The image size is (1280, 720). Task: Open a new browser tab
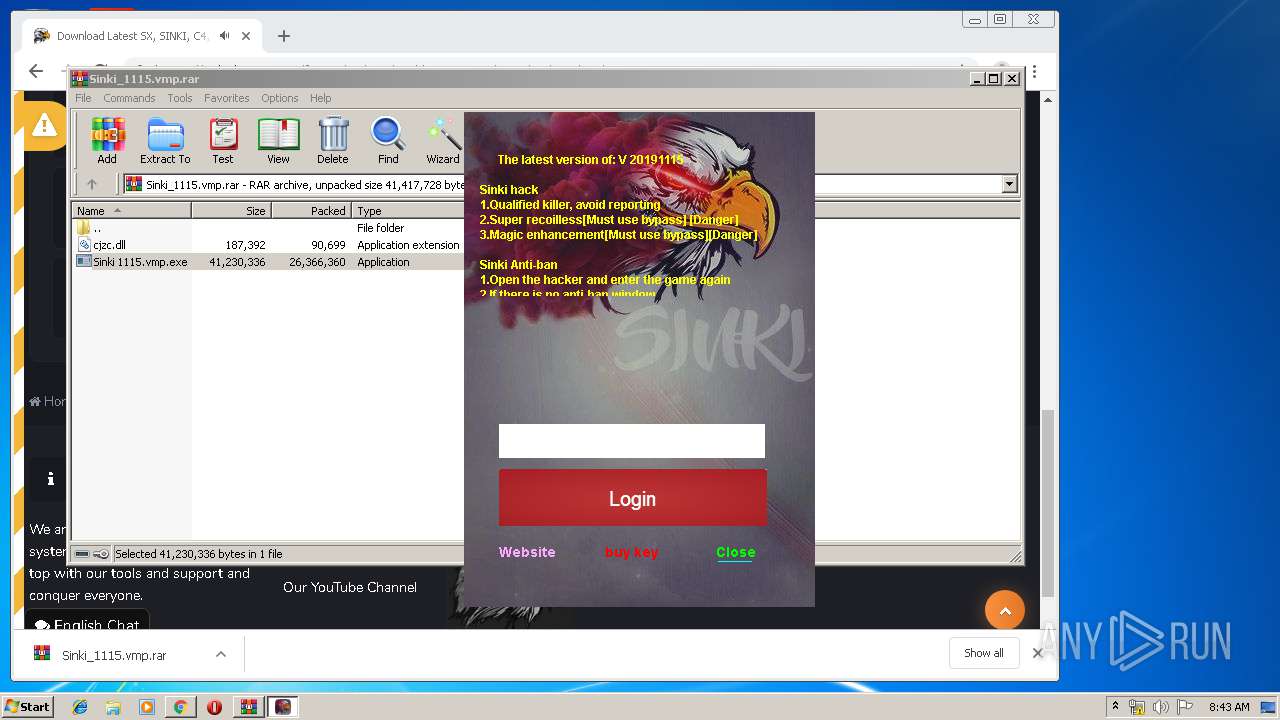coord(284,36)
